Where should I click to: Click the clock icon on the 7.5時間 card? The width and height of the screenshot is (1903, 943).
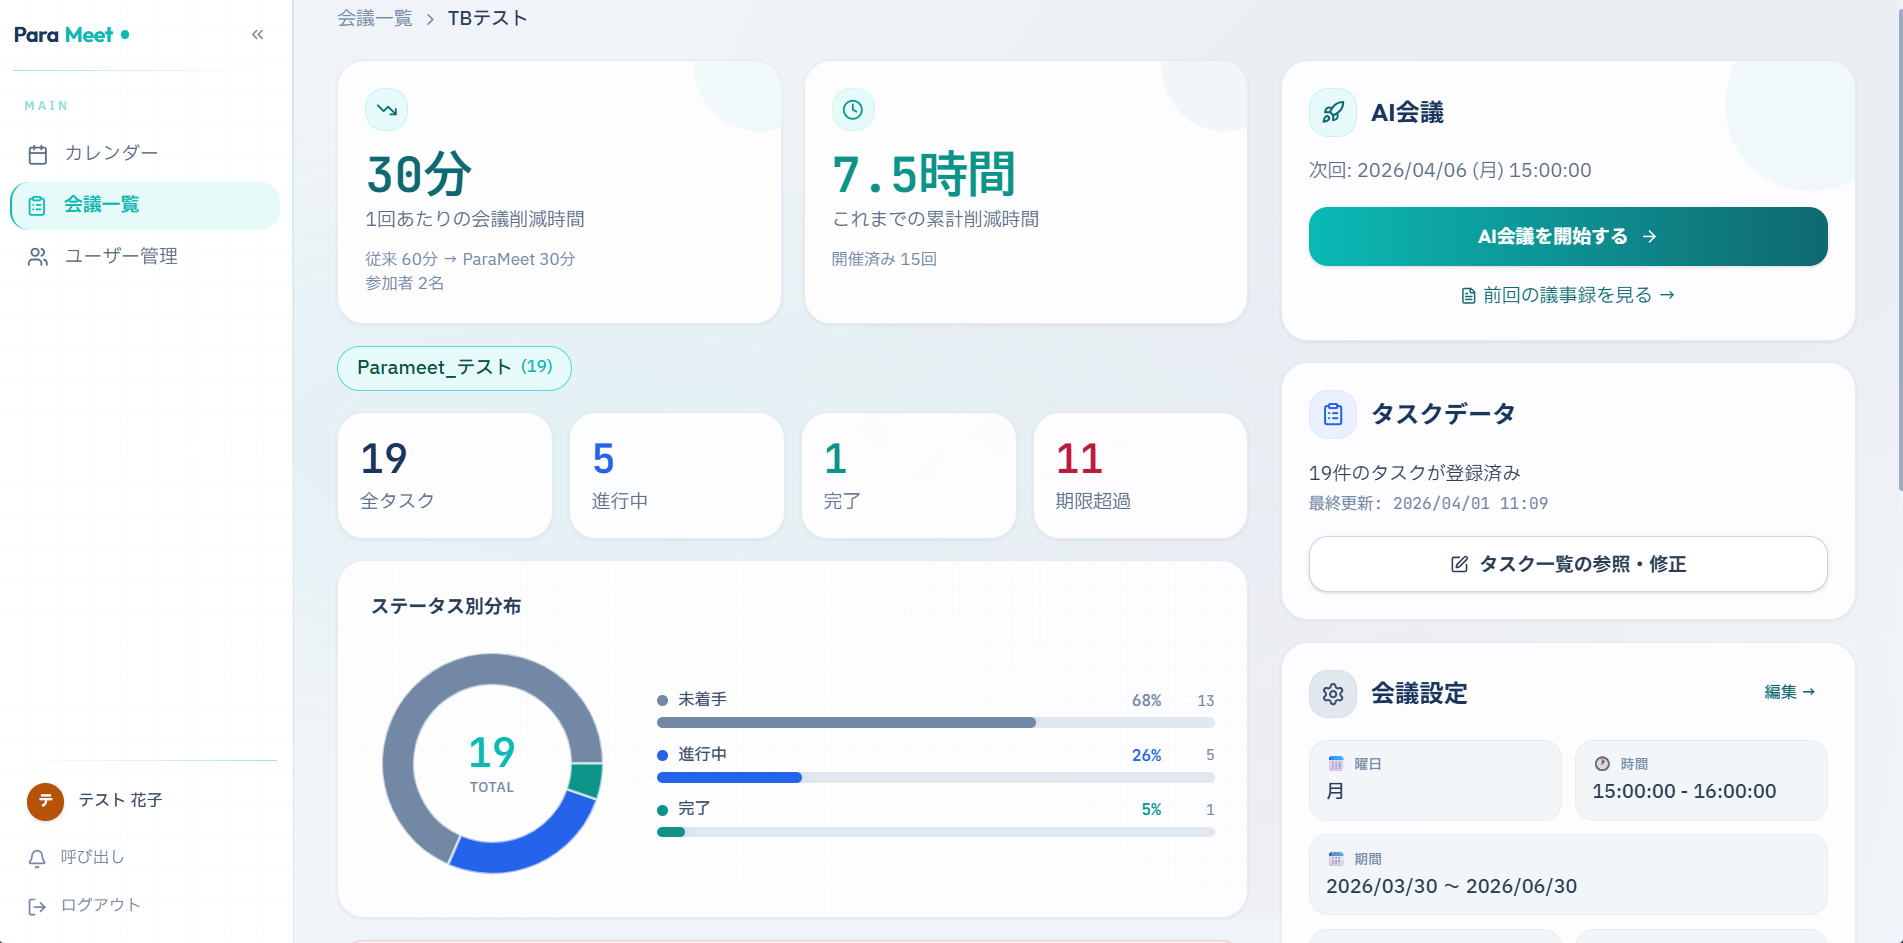click(x=852, y=110)
